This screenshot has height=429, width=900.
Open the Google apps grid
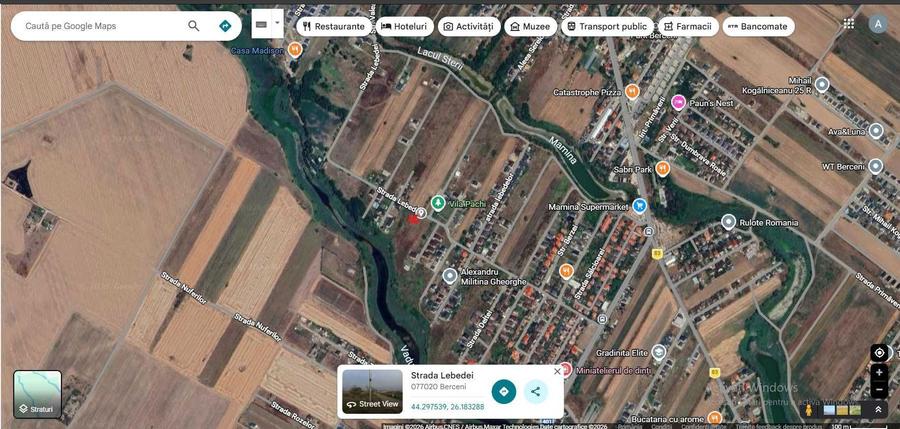click(848, 24)
